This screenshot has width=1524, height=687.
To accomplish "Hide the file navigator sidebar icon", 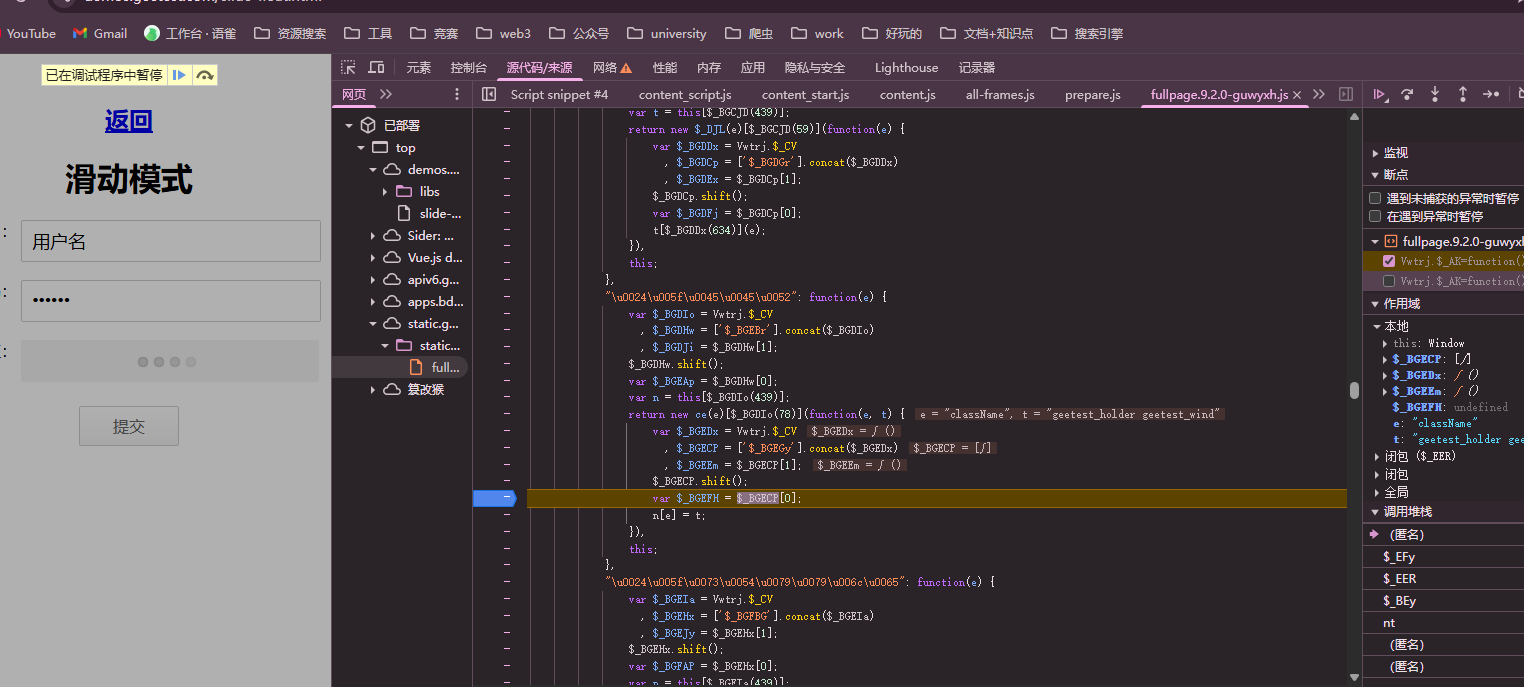I will coord(489,94).
